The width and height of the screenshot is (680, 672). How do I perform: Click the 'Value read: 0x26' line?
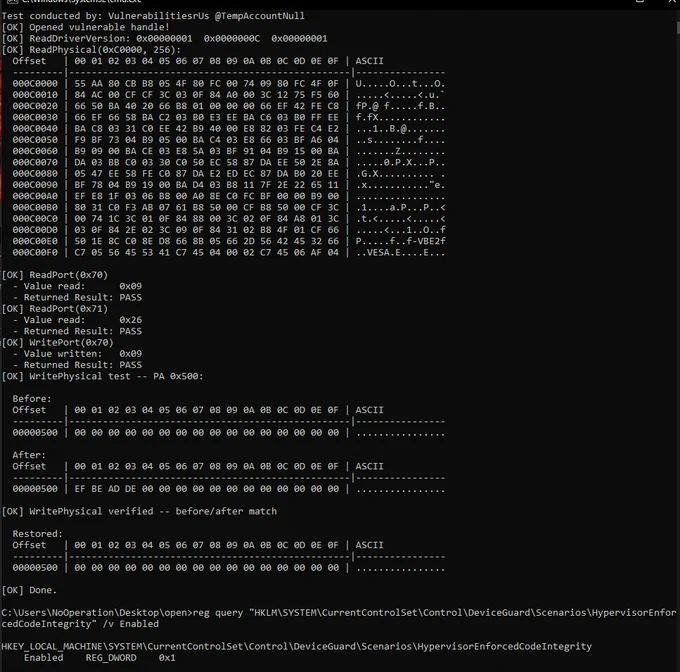click(x=77, y=320)
